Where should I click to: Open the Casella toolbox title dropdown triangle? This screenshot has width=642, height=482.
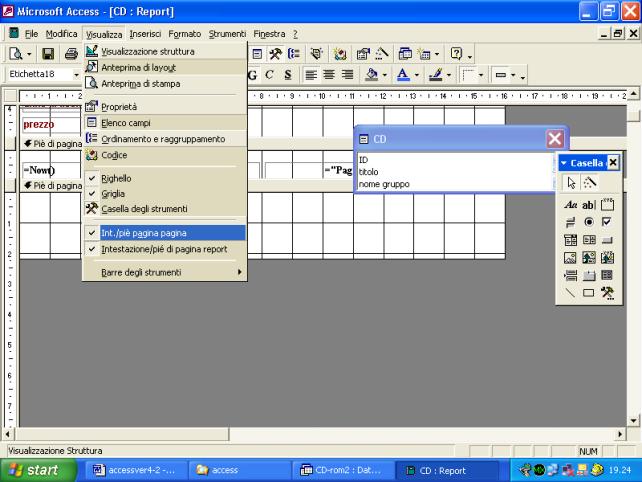click(563, 163)
